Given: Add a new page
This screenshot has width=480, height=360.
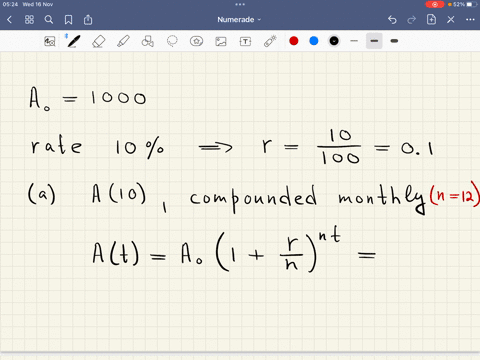Looking at the screenshot, I should pos(431,19).
